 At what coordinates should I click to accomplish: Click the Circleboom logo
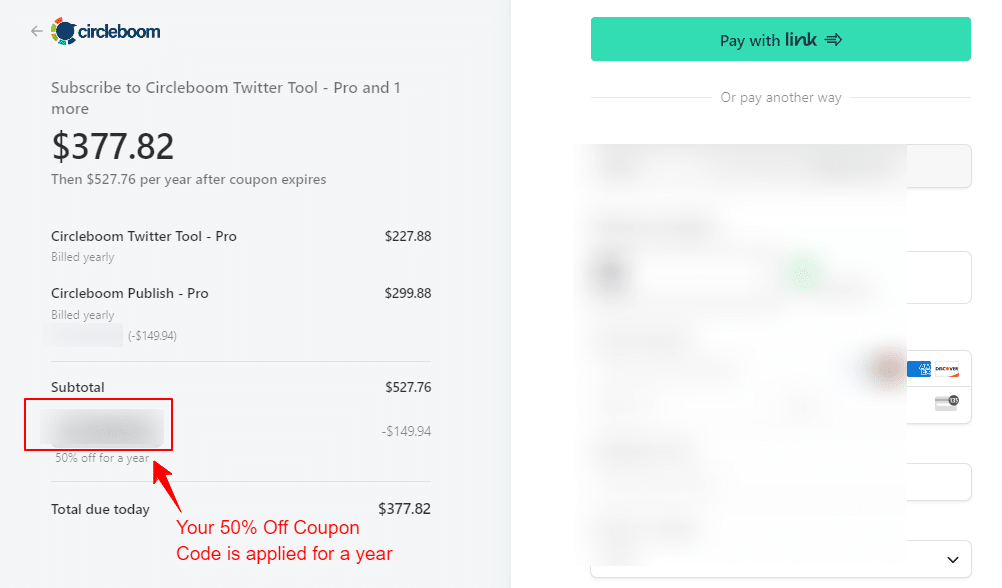click(x=106, y=31)
